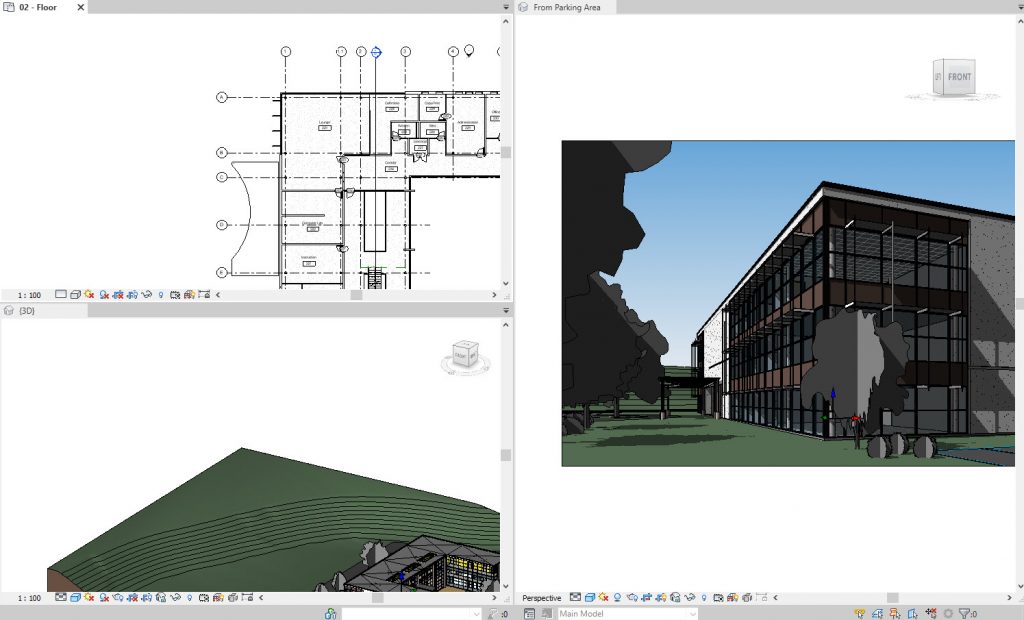The height and width of the screenshot is (620, 1024).
Task: Click Detail Level icon in floor plan view bar
Action: tap(61, 295)
